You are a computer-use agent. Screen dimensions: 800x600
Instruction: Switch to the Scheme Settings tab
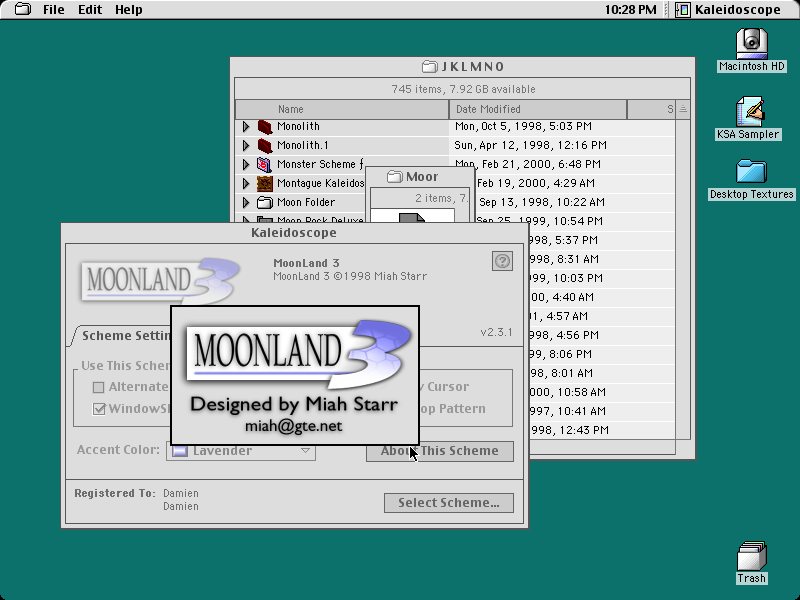click(124, 336)
